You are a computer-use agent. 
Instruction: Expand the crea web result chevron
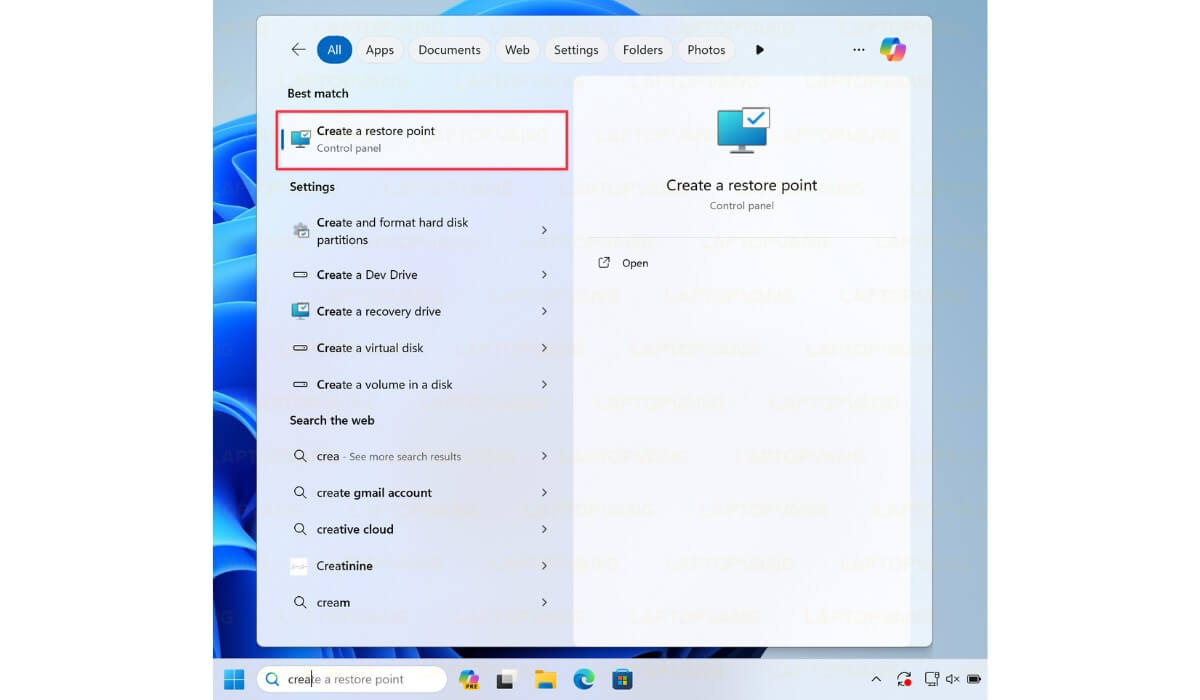544,456
